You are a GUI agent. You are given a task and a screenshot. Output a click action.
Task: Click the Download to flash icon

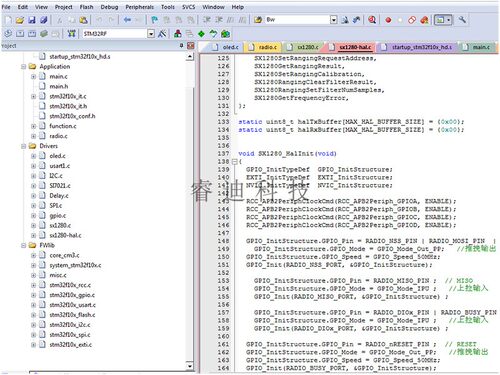coord(71,34)
